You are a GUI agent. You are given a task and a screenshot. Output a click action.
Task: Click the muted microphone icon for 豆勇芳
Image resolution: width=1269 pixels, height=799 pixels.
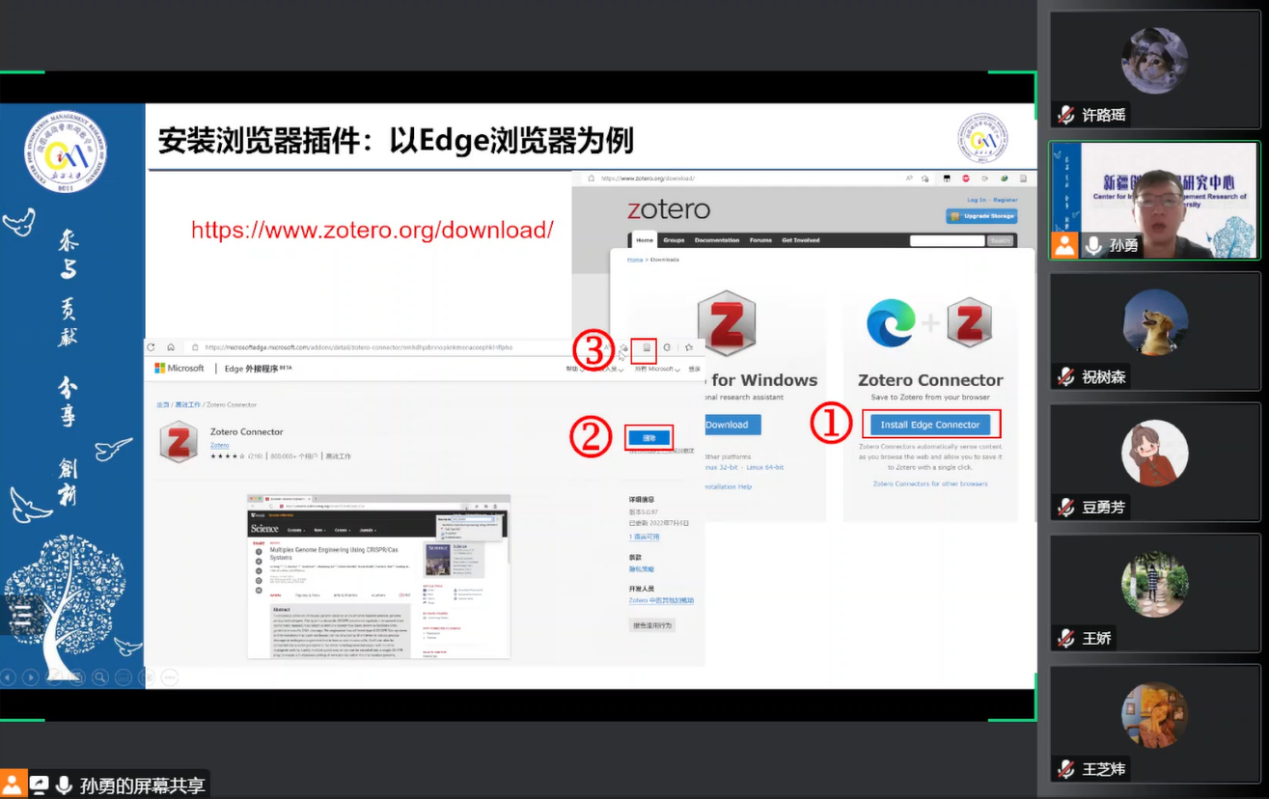pyautogui.click(x=1067, y=507)
